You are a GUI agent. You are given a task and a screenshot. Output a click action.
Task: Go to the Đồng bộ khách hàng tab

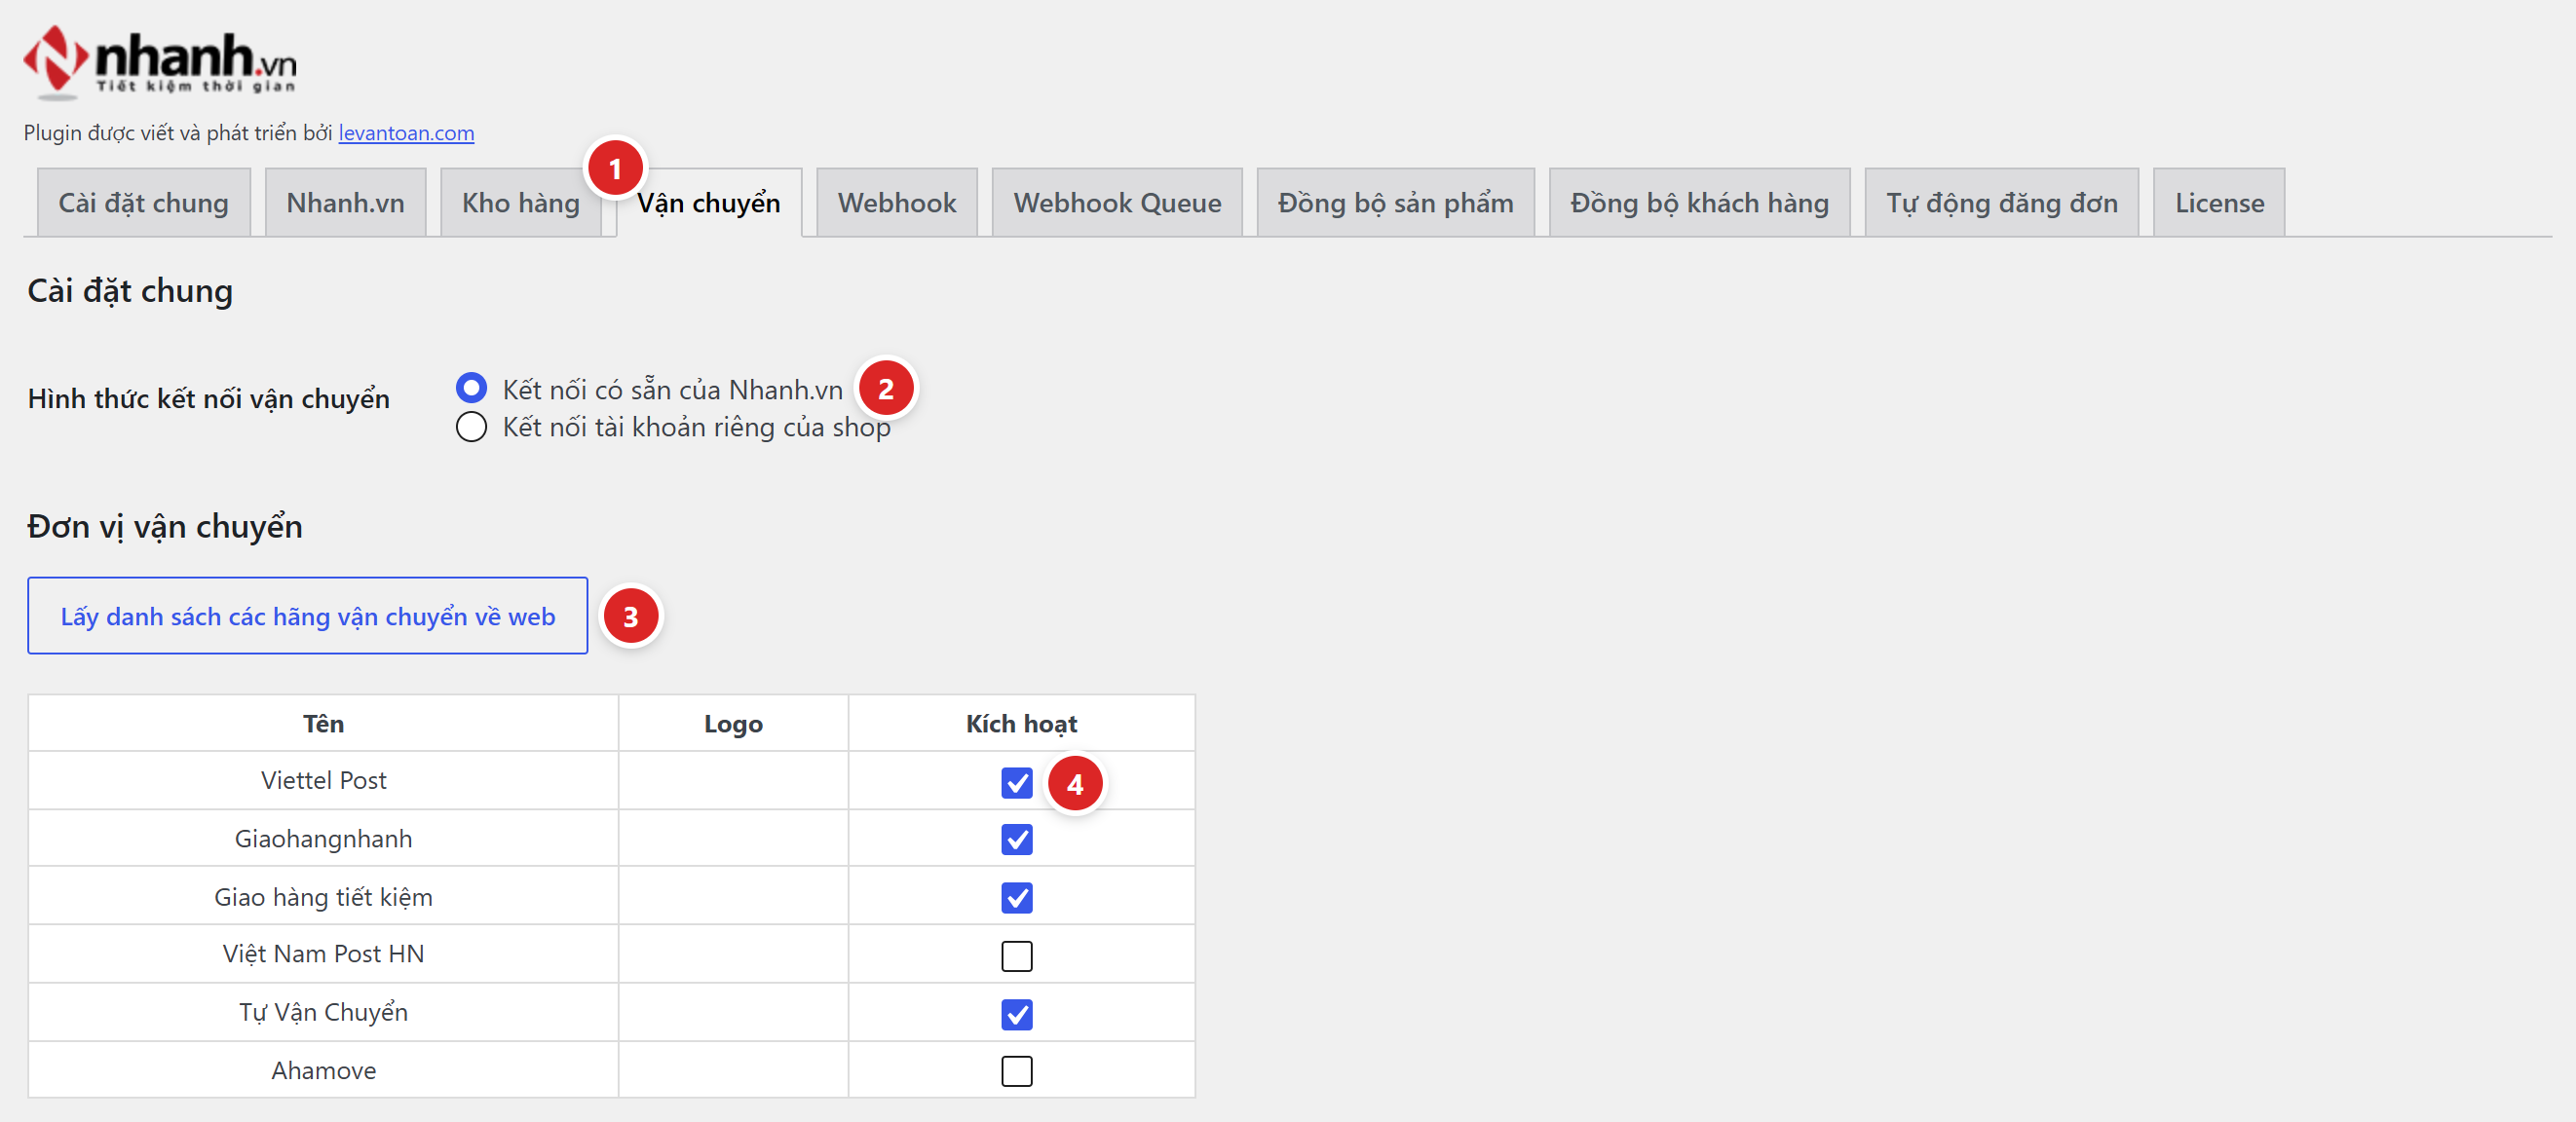click(x=1699, y=203)
